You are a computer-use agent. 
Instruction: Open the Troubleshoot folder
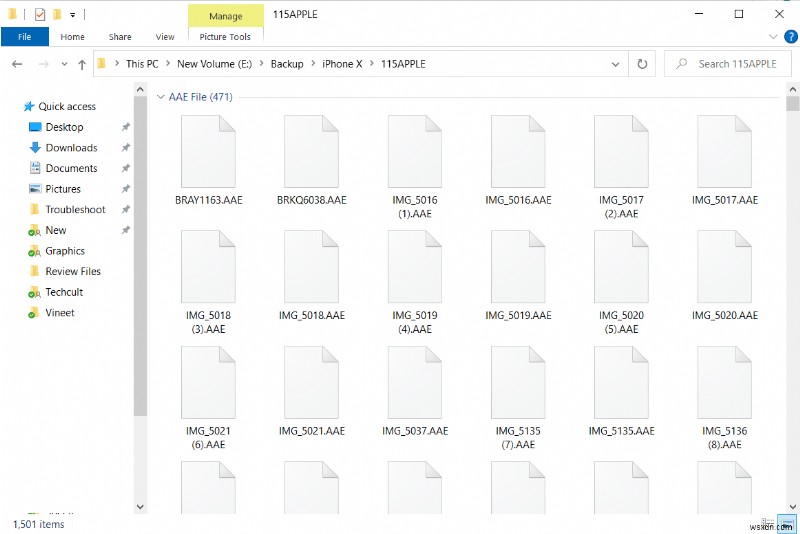coord(75,210)
